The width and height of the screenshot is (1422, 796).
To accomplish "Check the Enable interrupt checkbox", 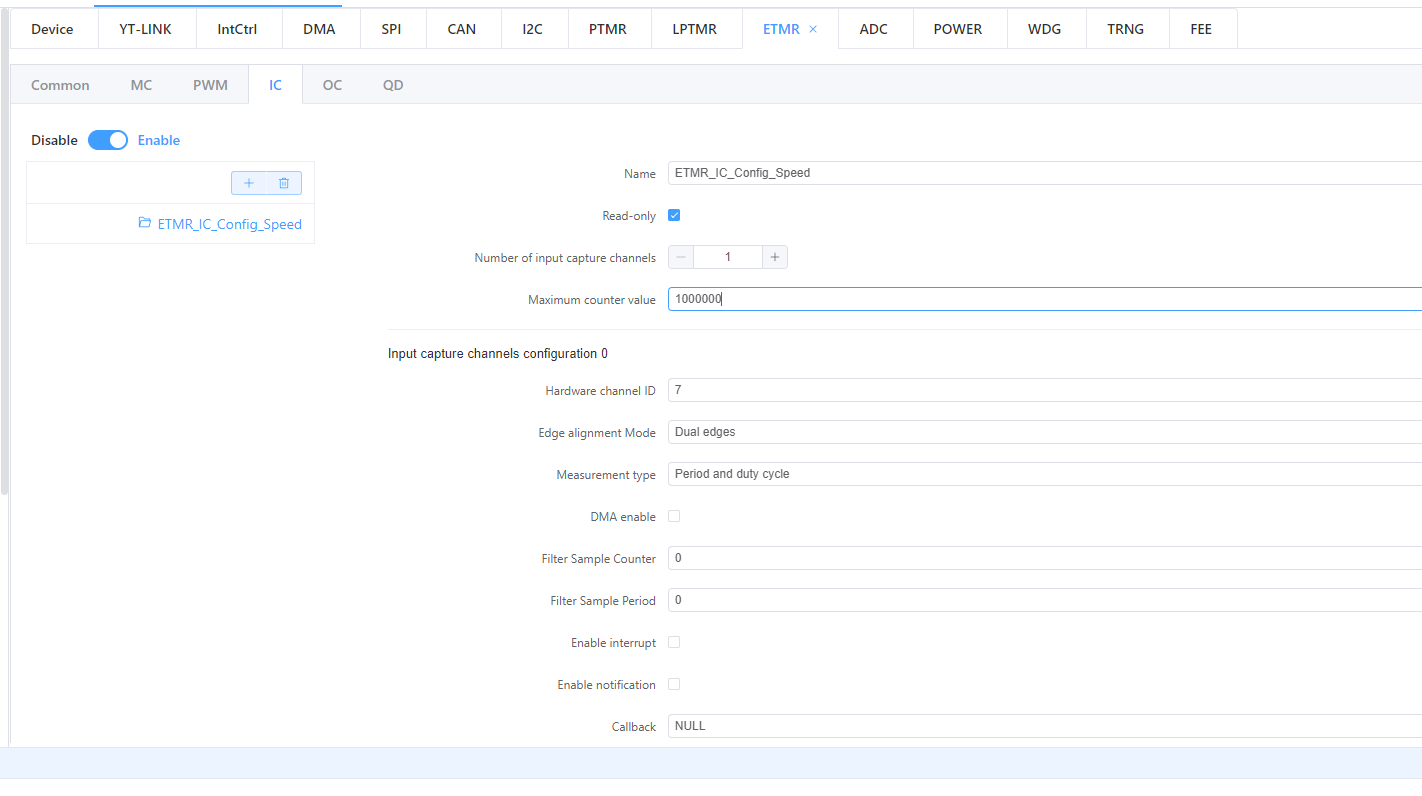I will click(x=674, y=642).
